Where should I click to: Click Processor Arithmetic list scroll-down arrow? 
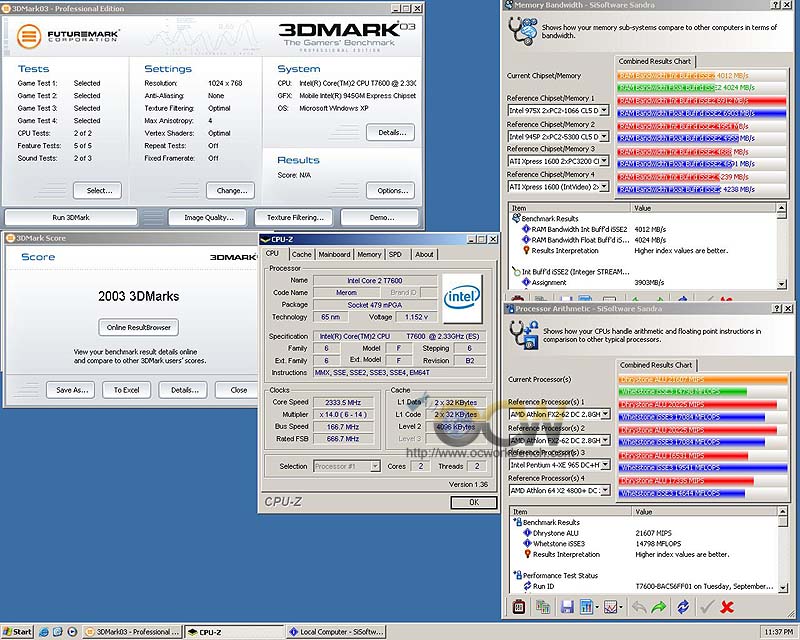[783, 588]
